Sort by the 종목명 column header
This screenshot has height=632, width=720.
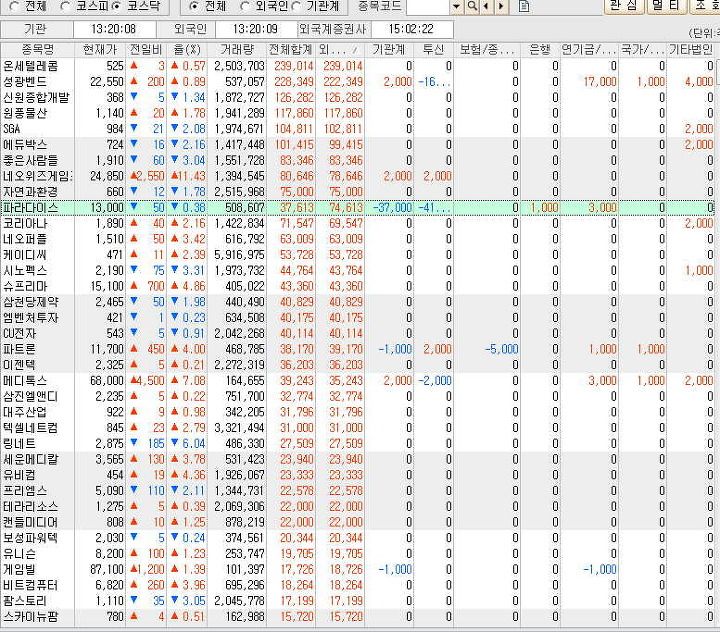pos(38,50)
